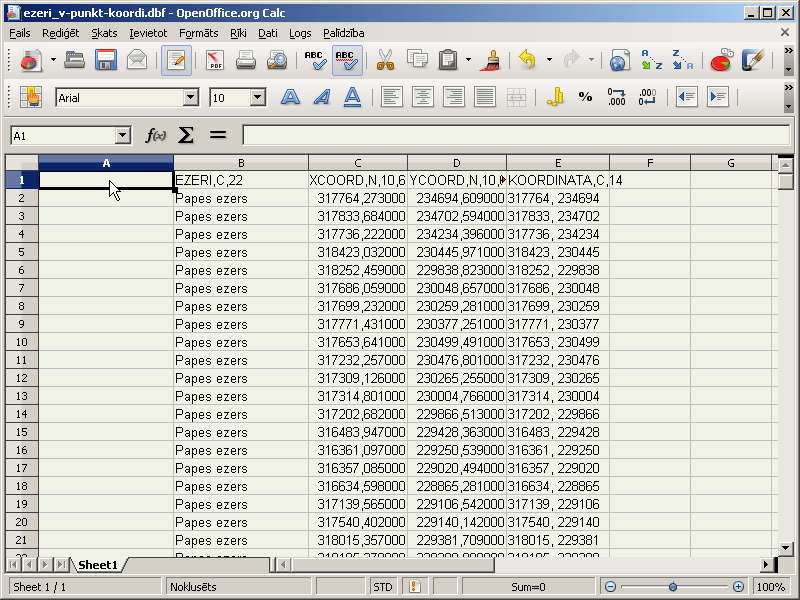Open the Styles and Formatting window
Screen dimensions: 800x600
click(x=31, y=97)
